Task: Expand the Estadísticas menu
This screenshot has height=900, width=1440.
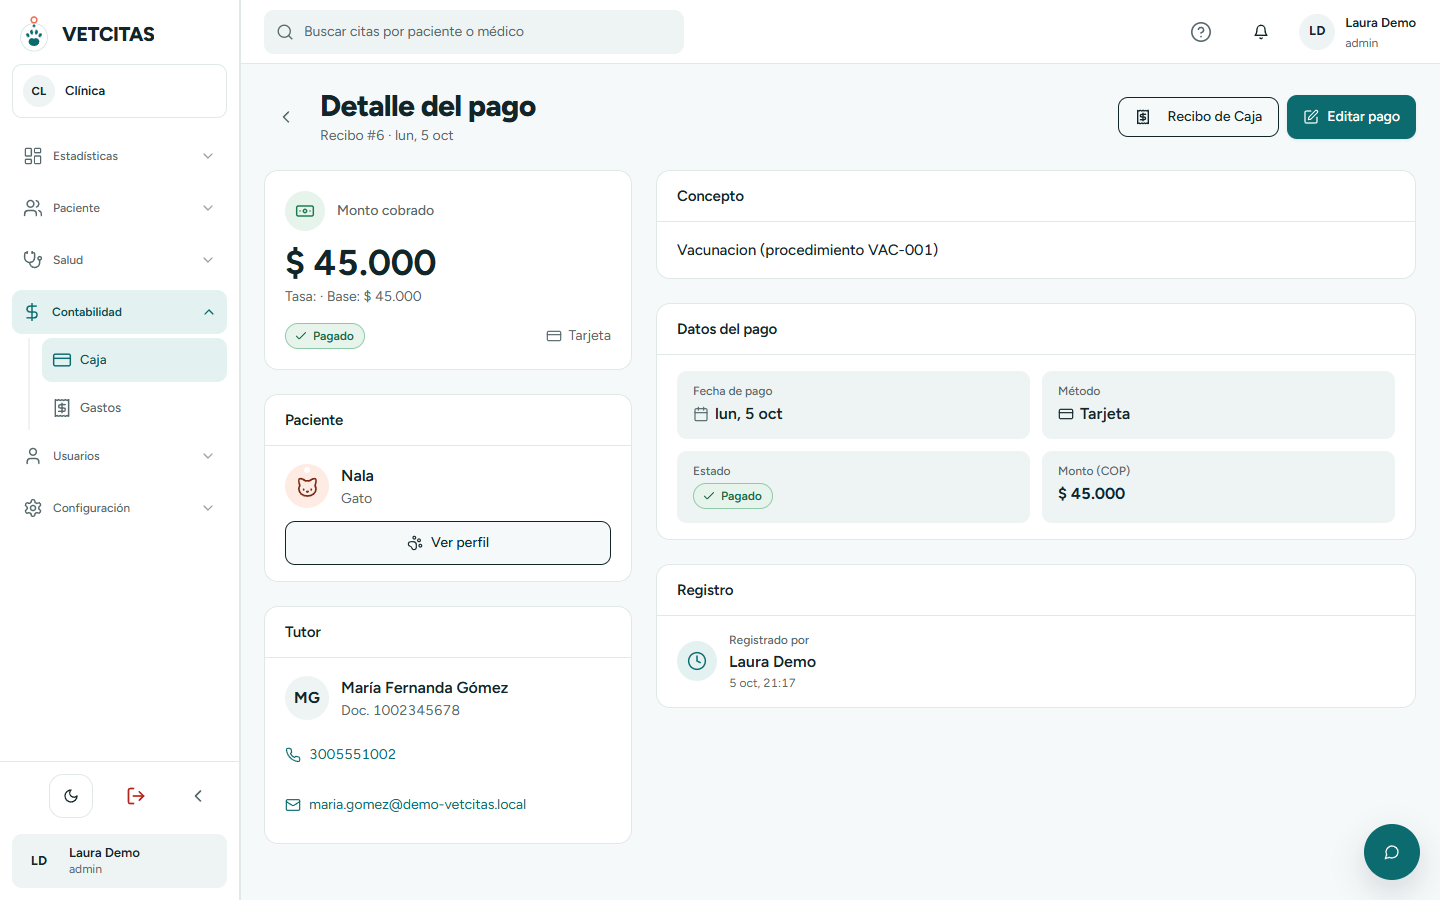Action: (x=119, y=156)
